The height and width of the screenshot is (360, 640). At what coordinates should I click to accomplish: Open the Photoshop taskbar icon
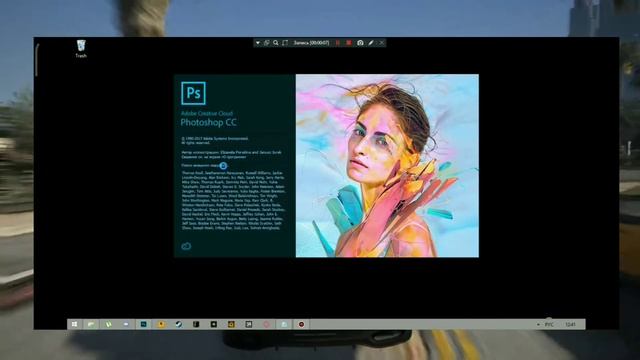pyautogui.click(x=144, y=324)
